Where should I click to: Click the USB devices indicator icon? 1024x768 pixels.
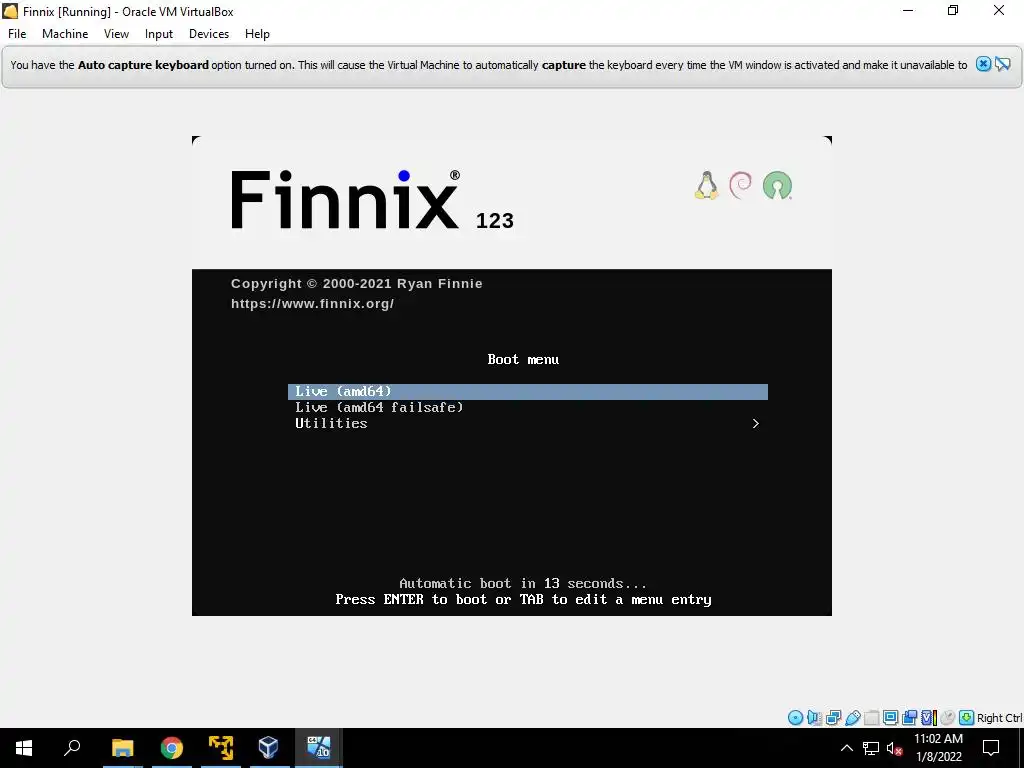click(852, 718)
